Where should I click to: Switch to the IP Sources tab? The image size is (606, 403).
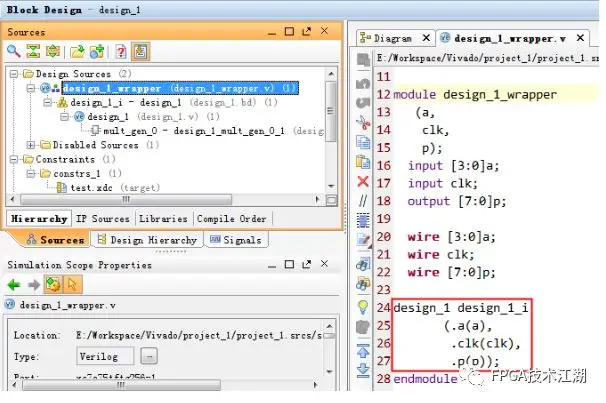tap(104, 219)
